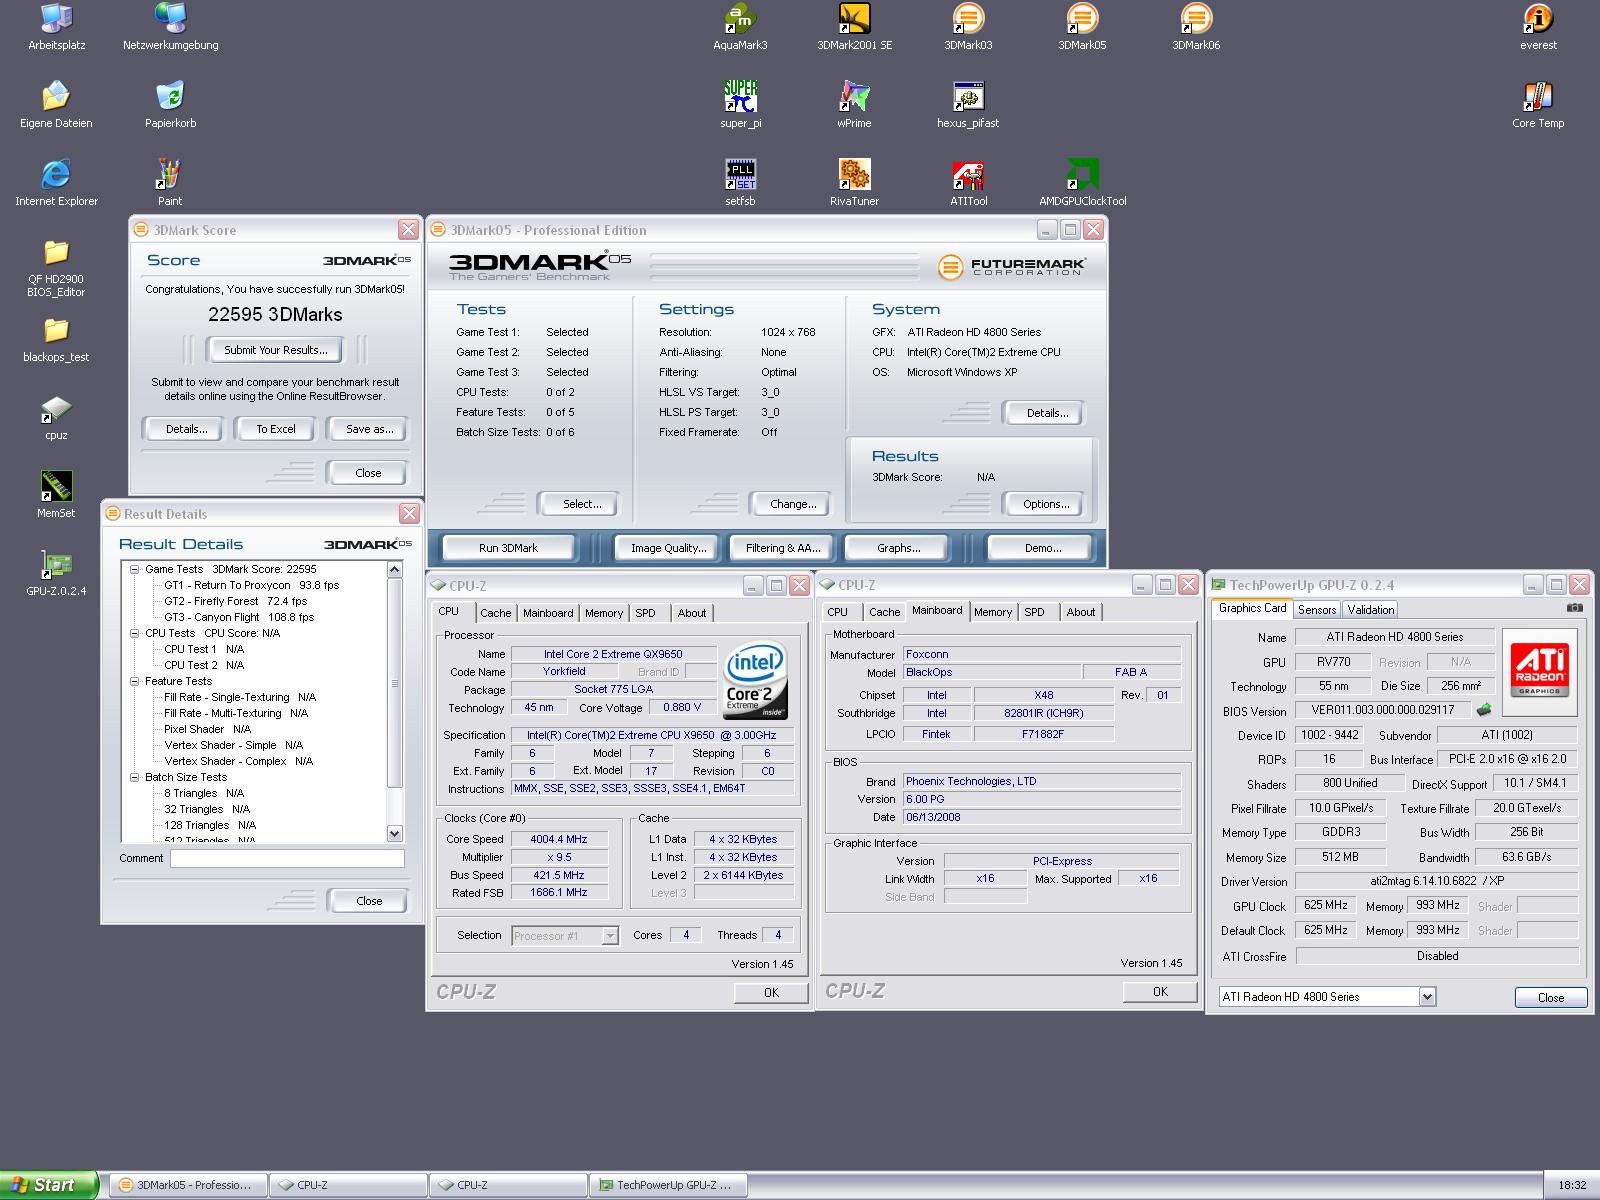Image resolution: width=1600 pixels, height=1200 pixels.
Task: Collapse the CPU Tests tree node
Action: 135,633
